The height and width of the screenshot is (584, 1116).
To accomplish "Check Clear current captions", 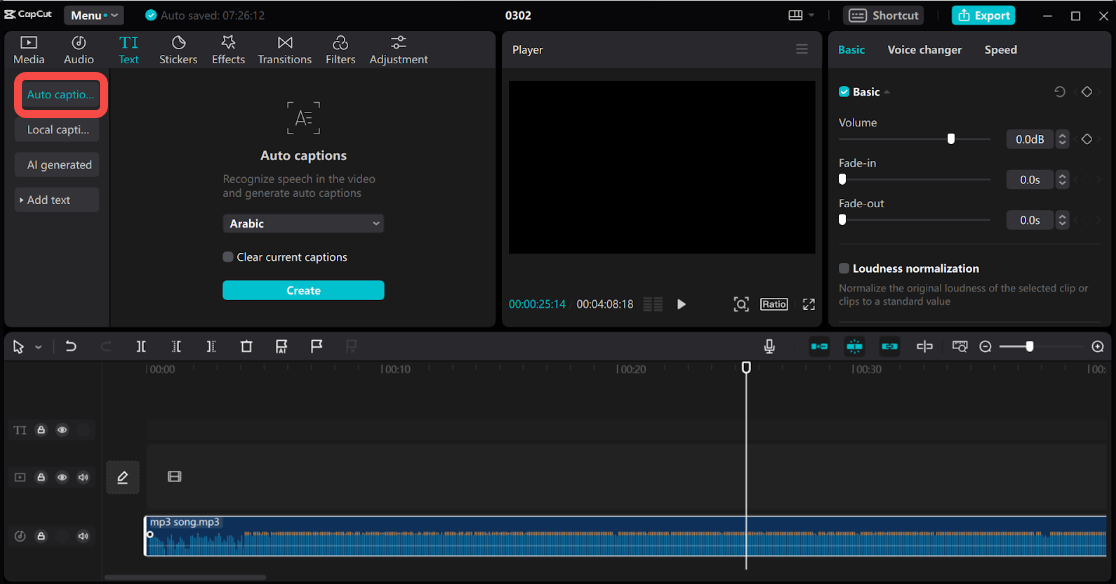I will (228, 257).
